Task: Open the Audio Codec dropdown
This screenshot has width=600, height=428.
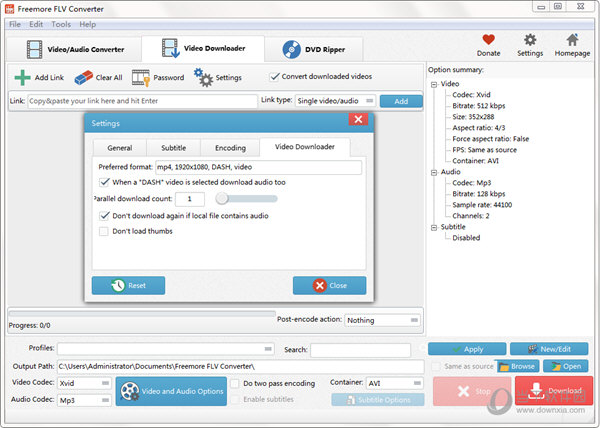Action: point(84,400)
